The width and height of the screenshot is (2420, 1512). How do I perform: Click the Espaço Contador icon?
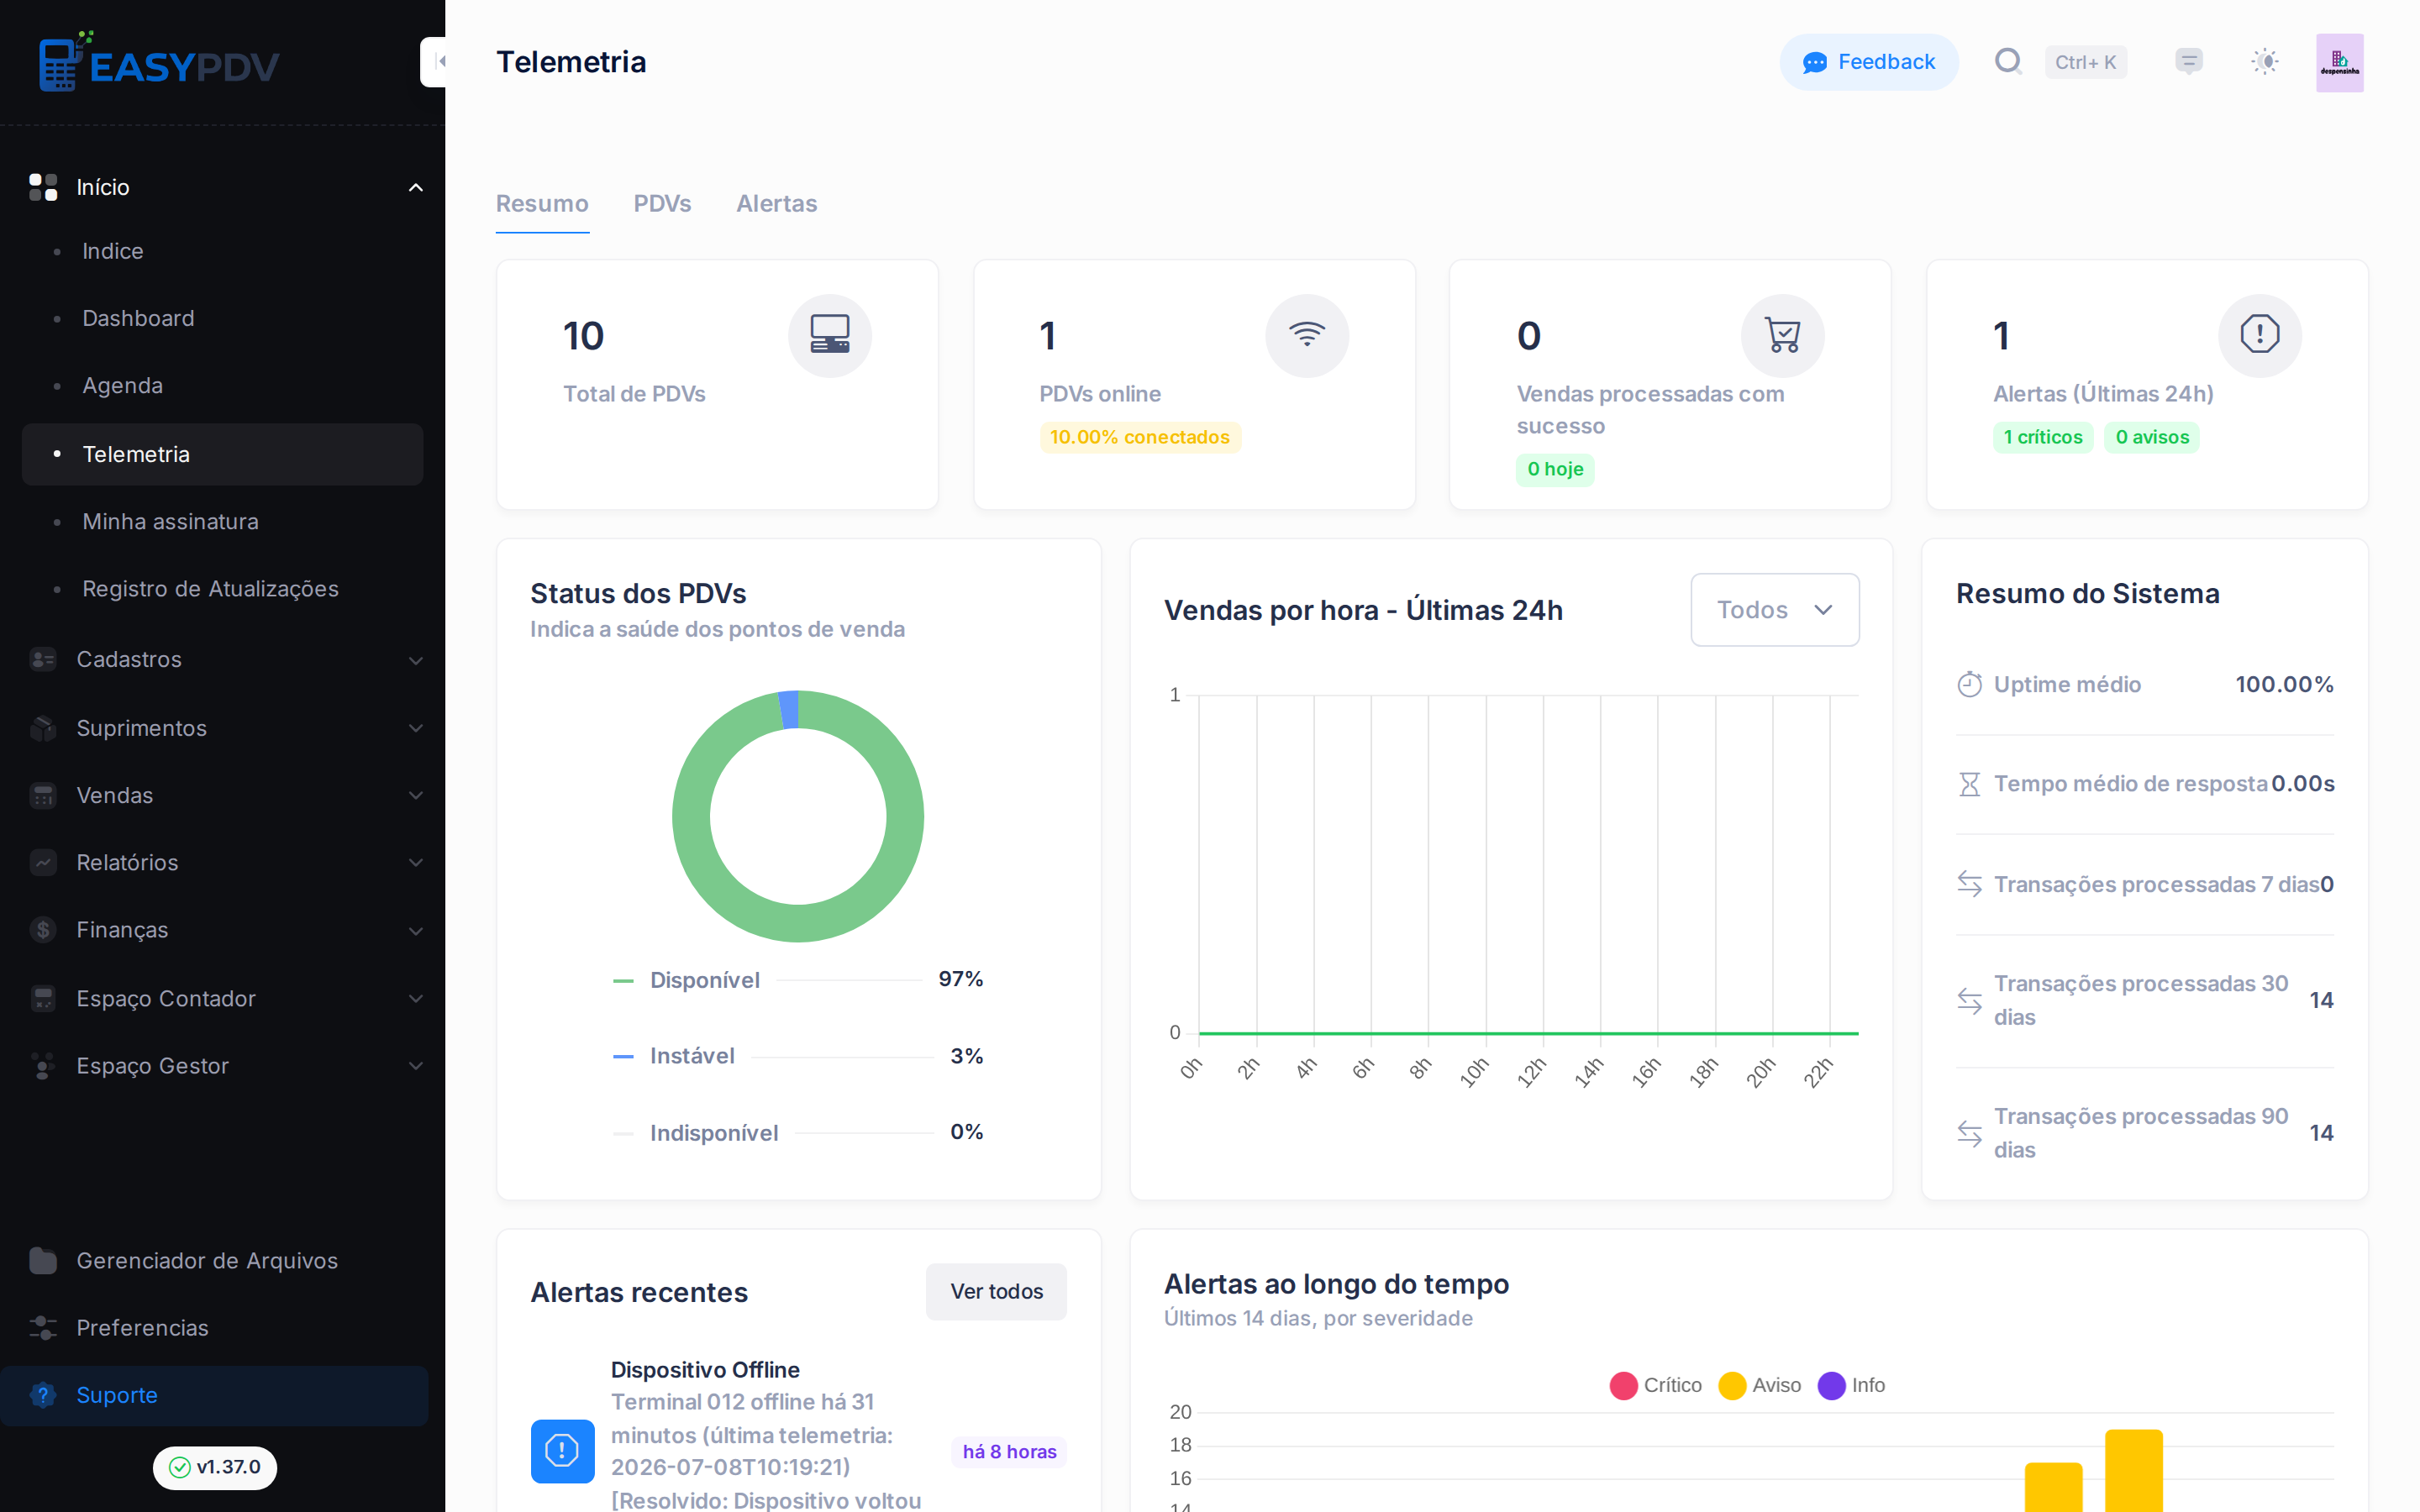click(x=43, y=998)
